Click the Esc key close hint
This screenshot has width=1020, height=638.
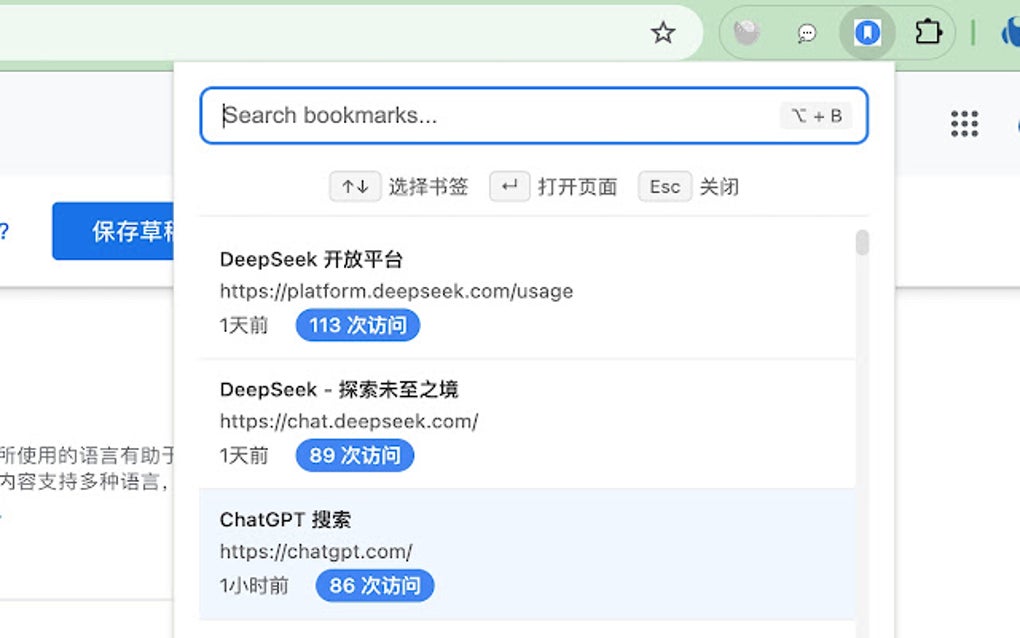coord(664,187)
